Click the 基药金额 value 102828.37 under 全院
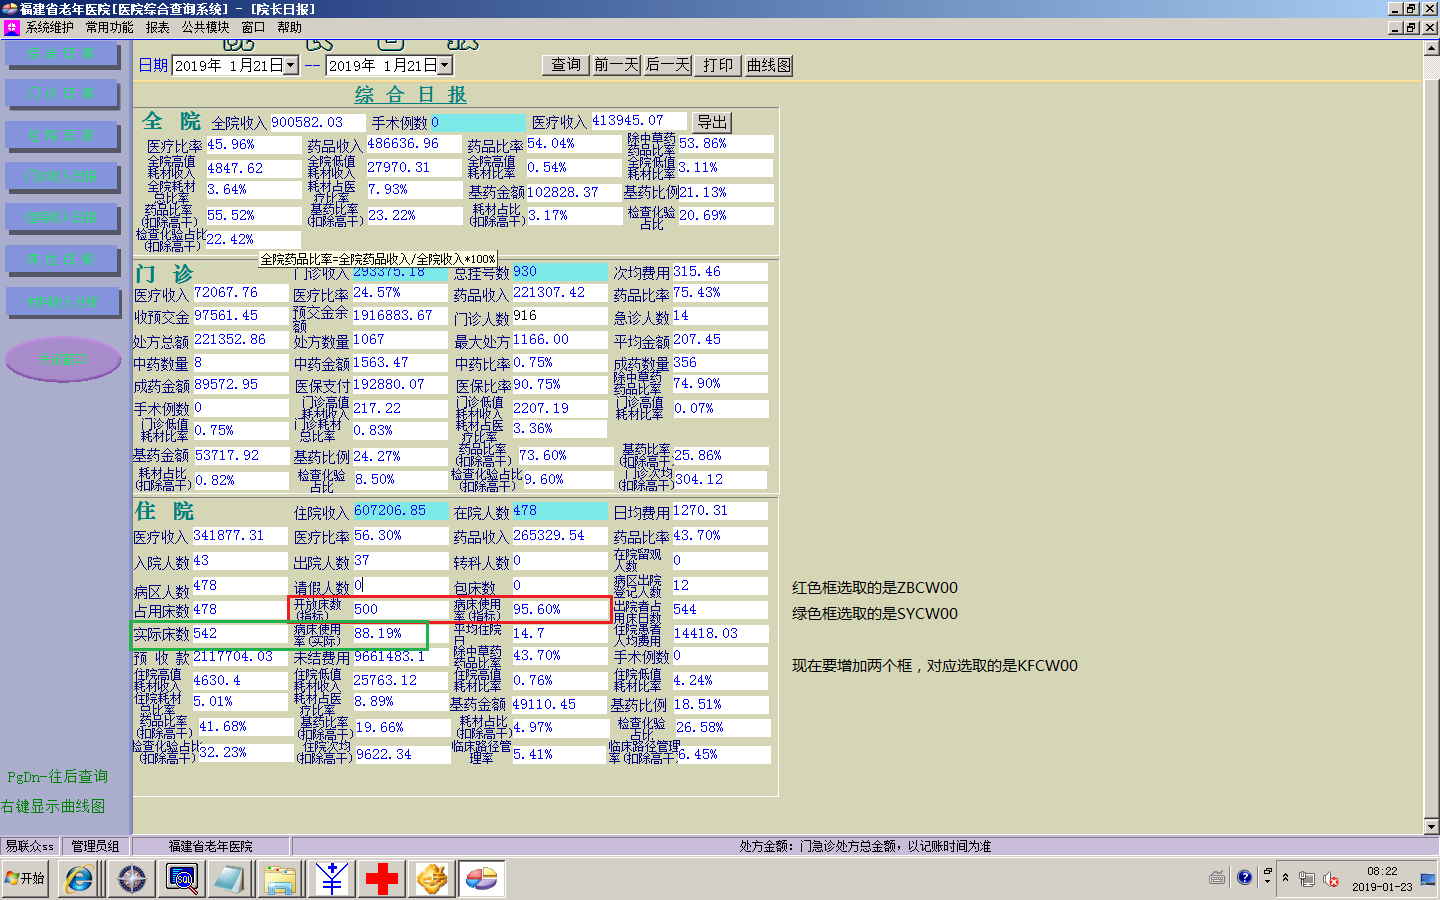This screenshot has width=1440, height=900. (574, 192)
